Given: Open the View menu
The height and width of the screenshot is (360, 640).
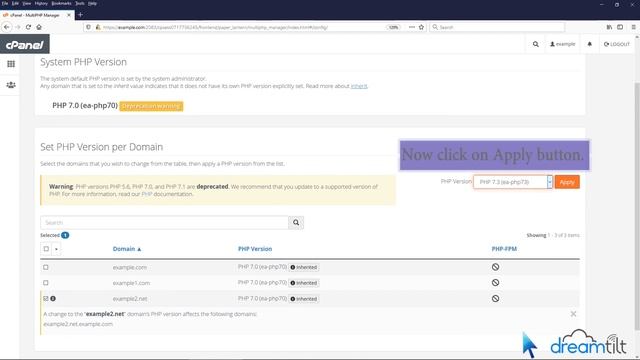Looking at the screenshot, I should (27, 3).
